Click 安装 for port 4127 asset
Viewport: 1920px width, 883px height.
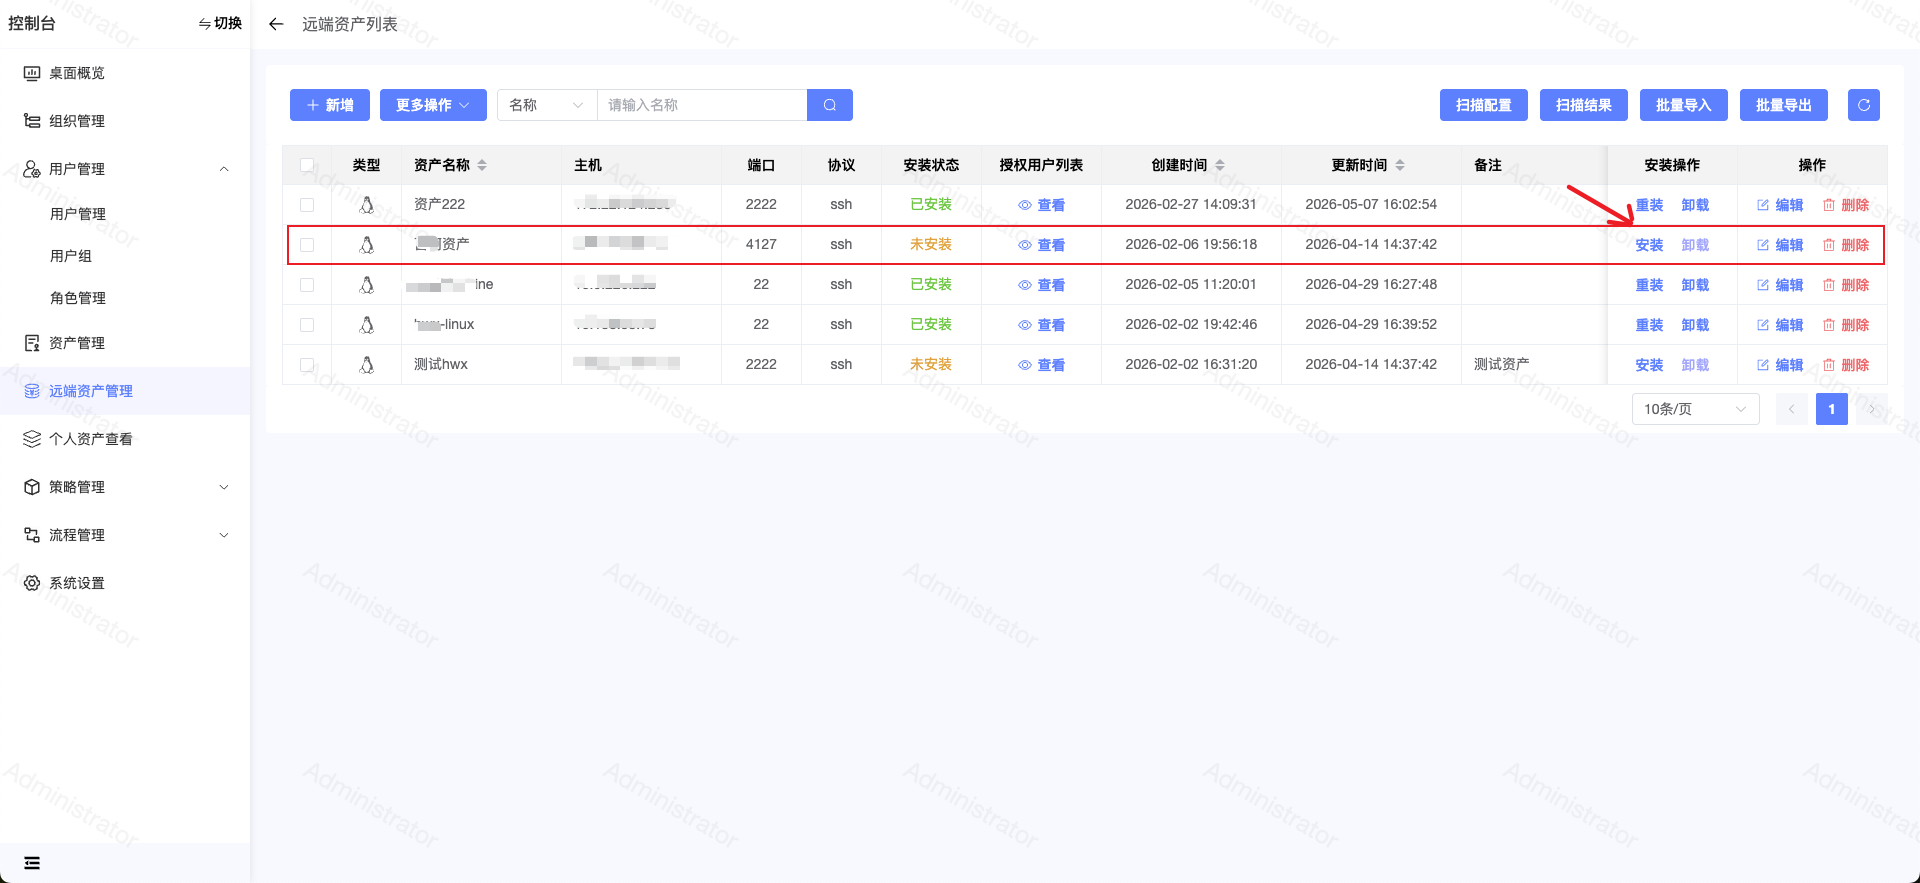[1649, 245]
